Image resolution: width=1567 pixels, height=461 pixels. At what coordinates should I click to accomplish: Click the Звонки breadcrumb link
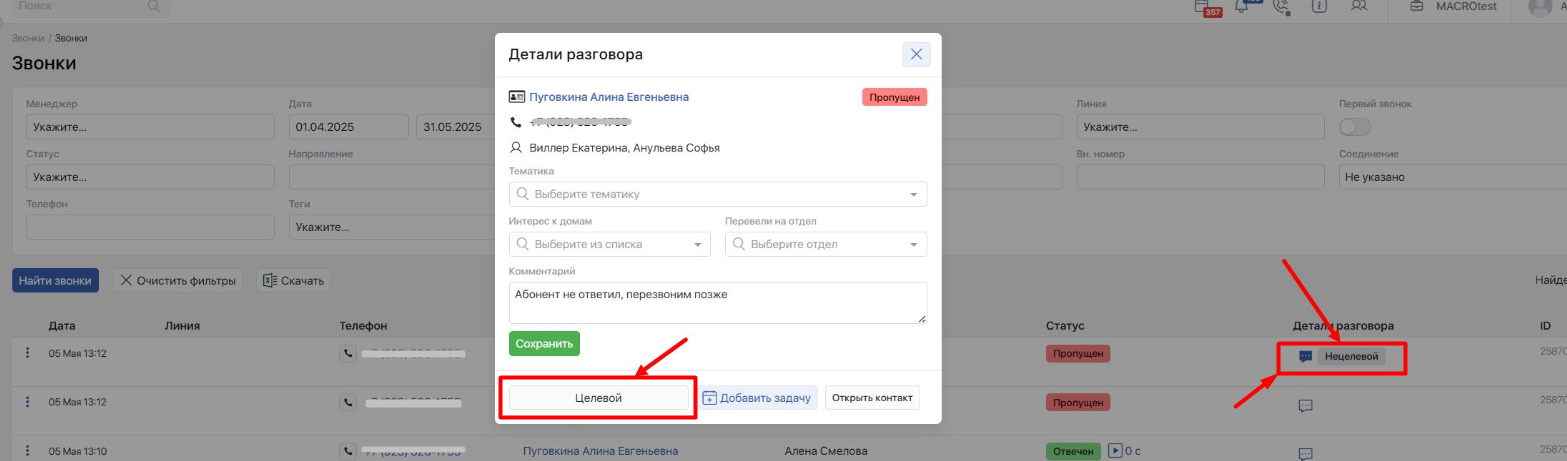[x=27, y=38]
